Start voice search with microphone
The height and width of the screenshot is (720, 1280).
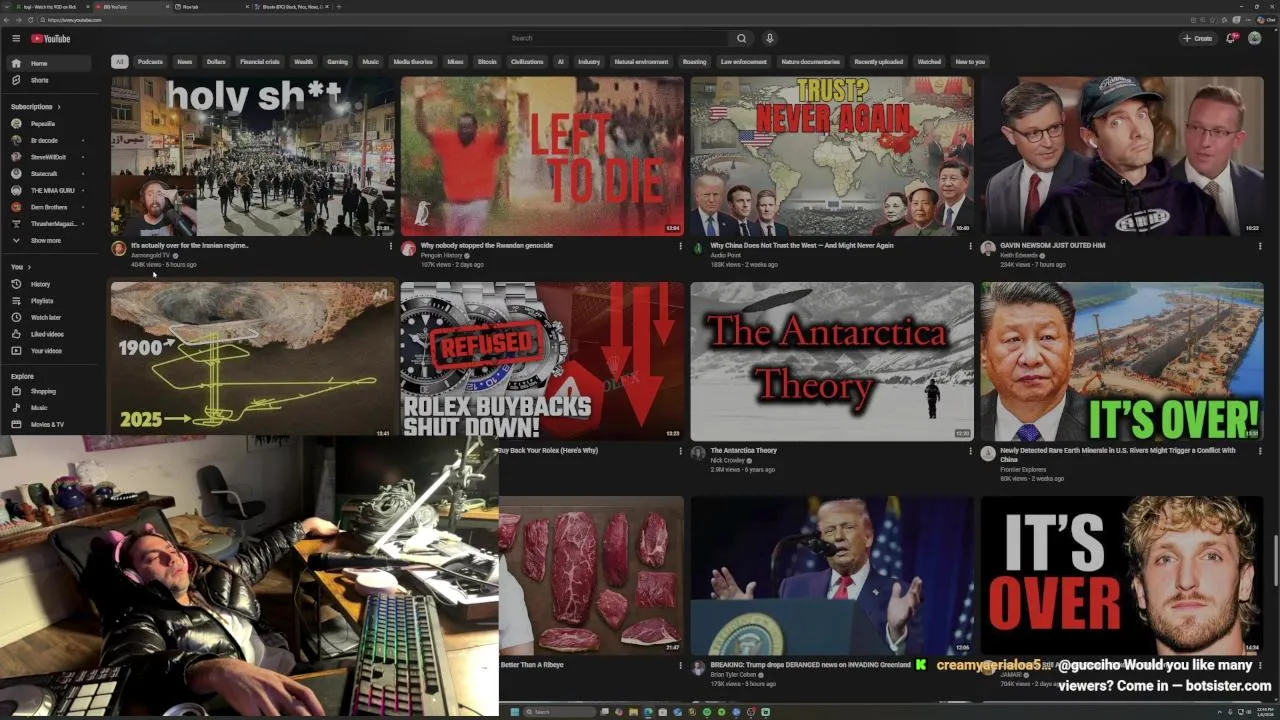click(x=769, y=38)
